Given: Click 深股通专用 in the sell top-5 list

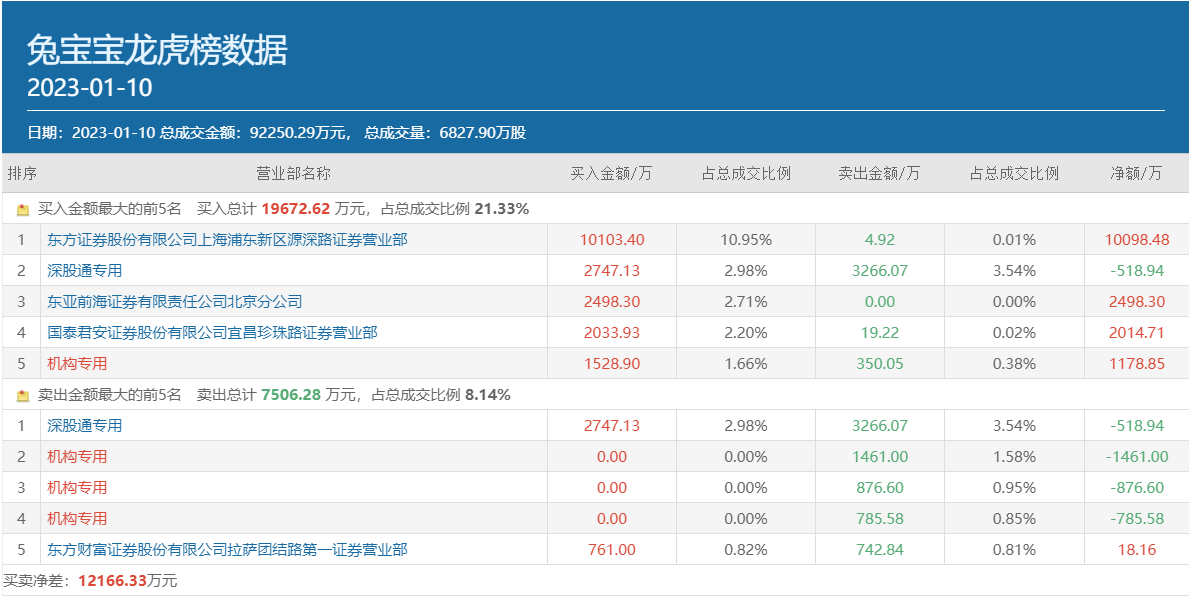Looking at the screenshot, I should (84, 426).
